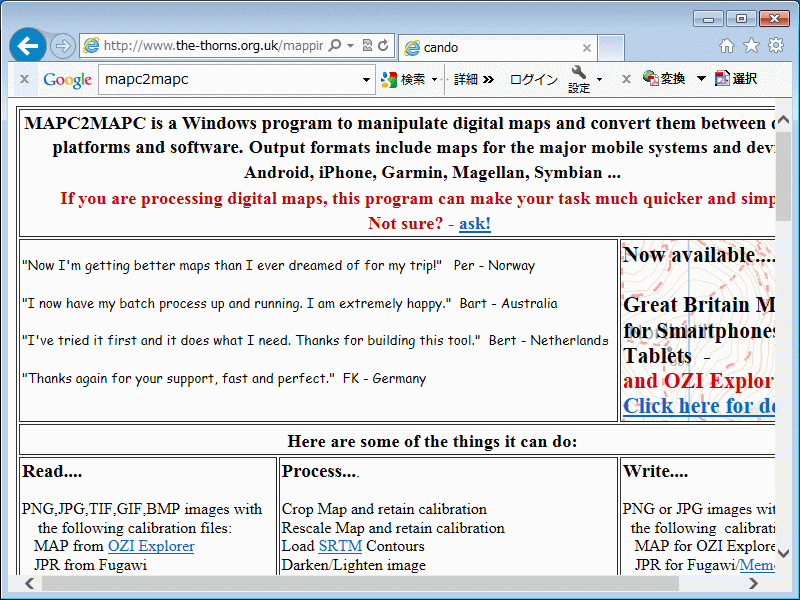
Task: Click the horizontal scrollbar left arrow
Action: point(30,583)
